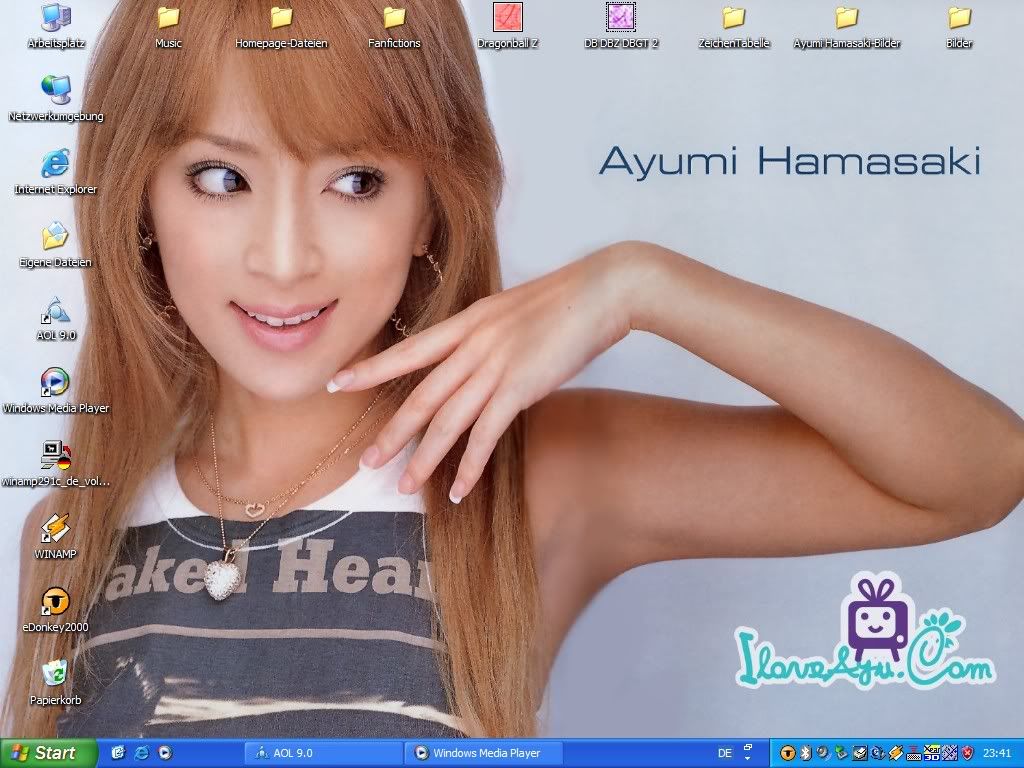Screen dimensions: 1024x768
Task: Launch Media Player from Quick Launch
Action: (165, 753)
